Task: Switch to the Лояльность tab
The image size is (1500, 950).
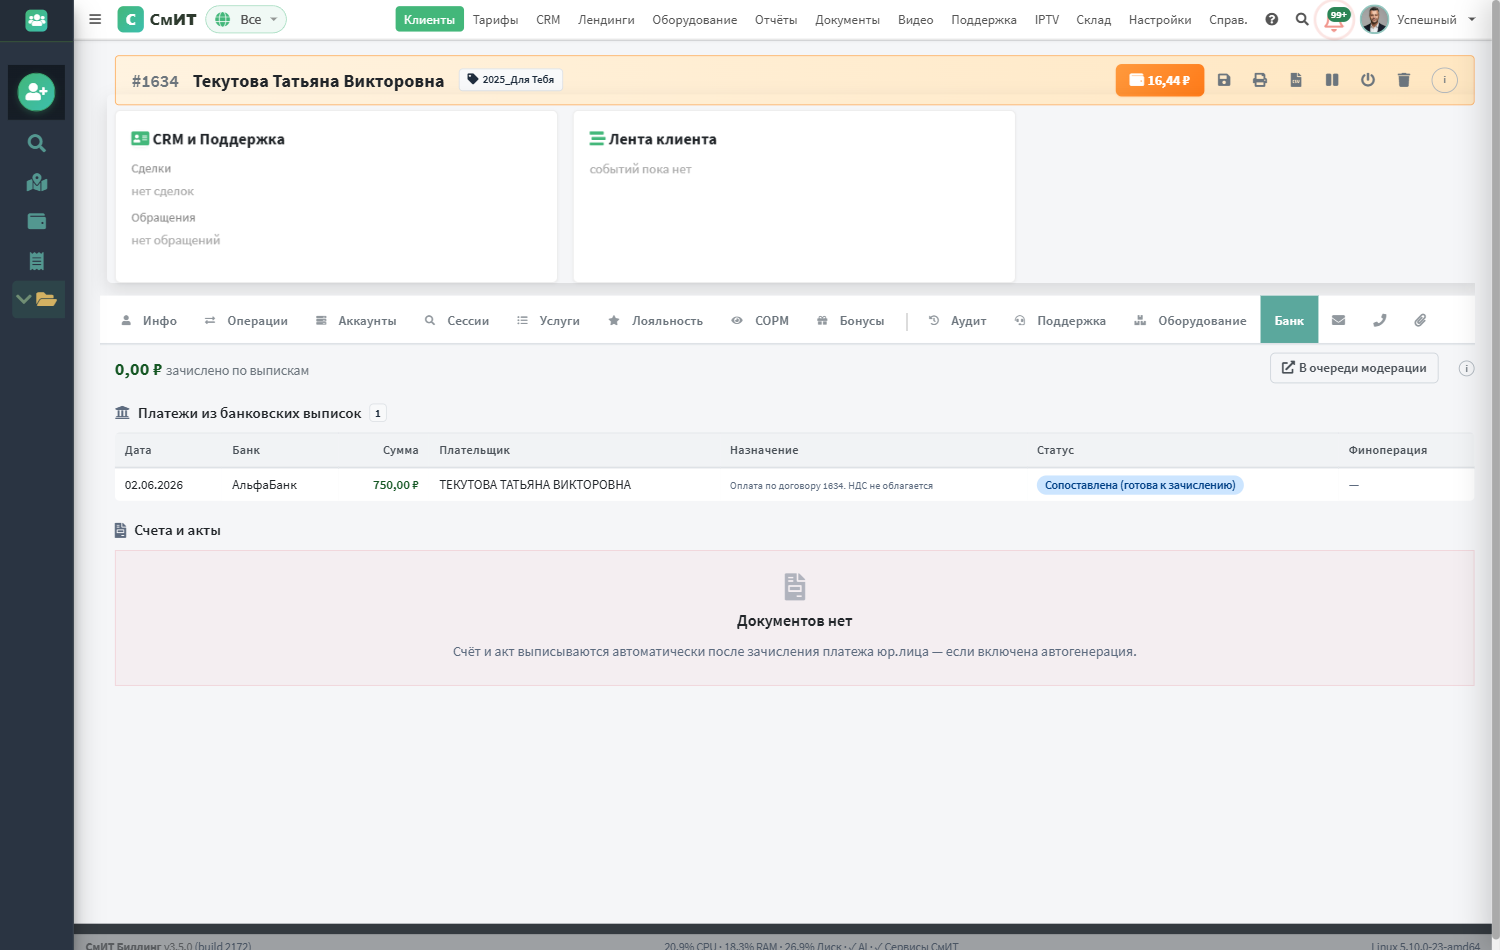Action: tap(656, 320)
